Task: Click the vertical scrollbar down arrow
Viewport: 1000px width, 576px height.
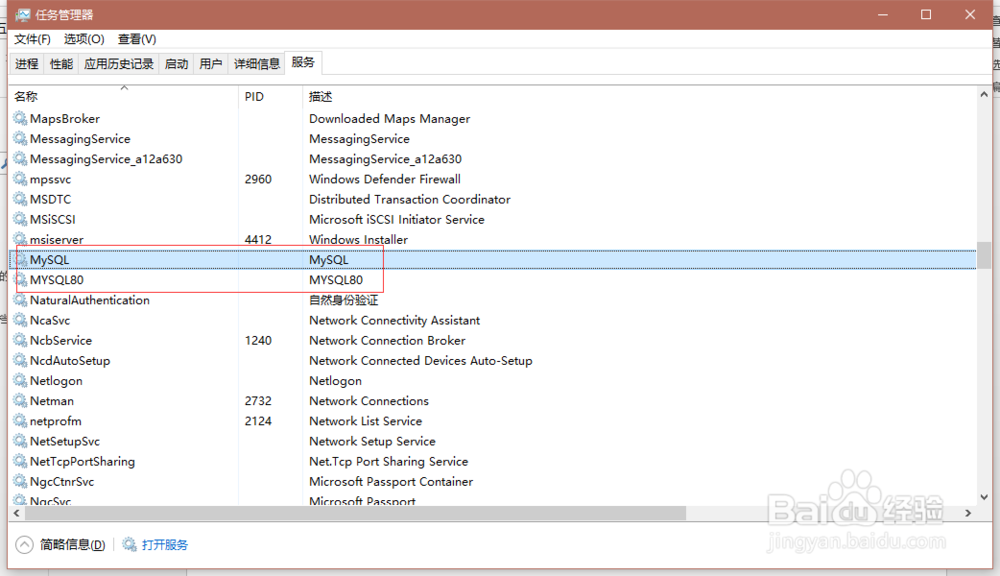Action: [x=985, y=494]
